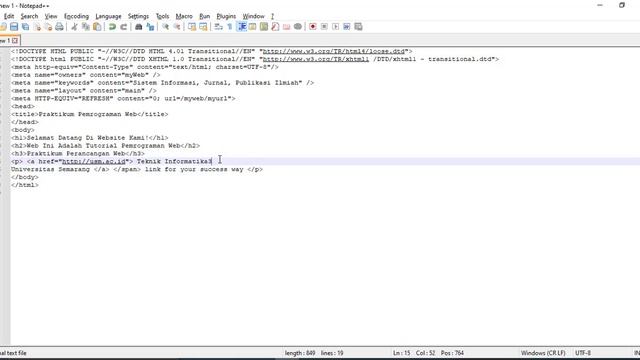The width and height of the screenshot is (640, 360).
Task: Start macro recording with the red dot
Action: pyautogui.click(x=313, y=27)
